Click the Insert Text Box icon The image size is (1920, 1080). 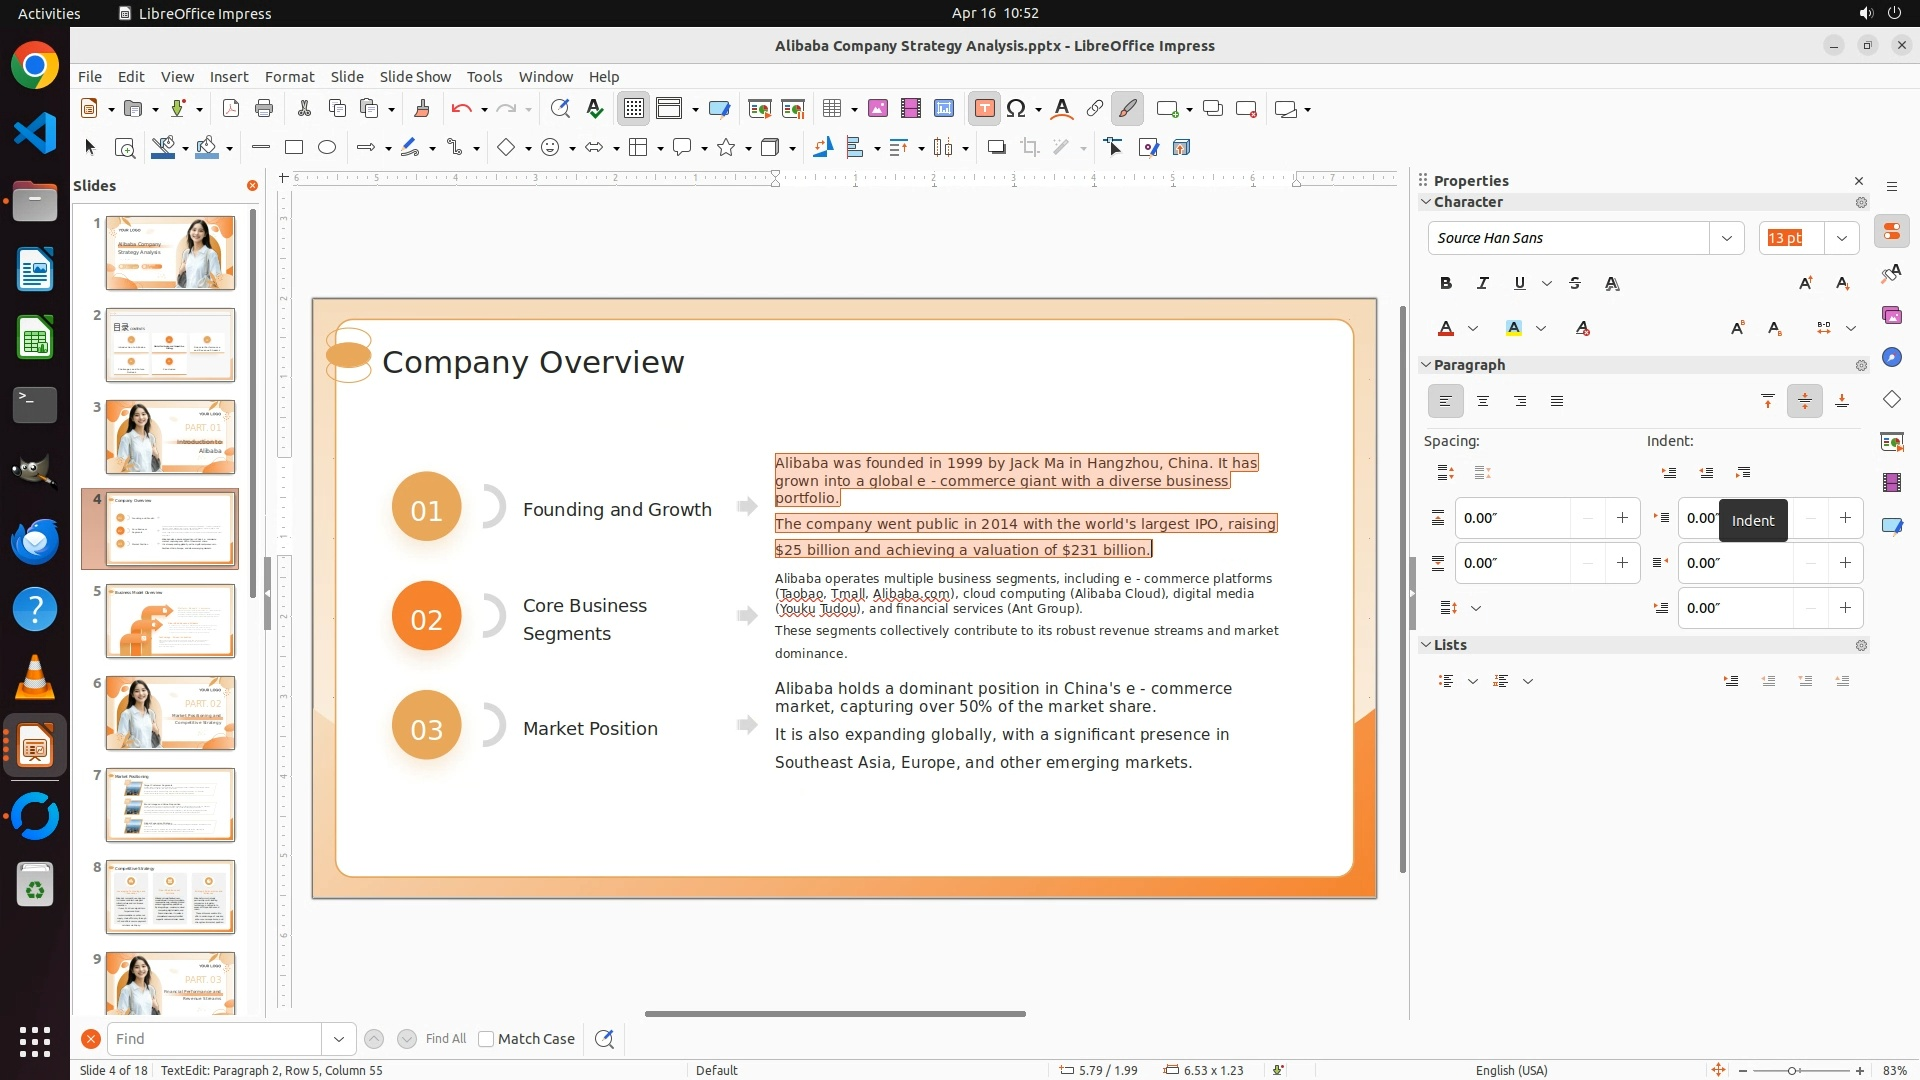coord(984,109)
